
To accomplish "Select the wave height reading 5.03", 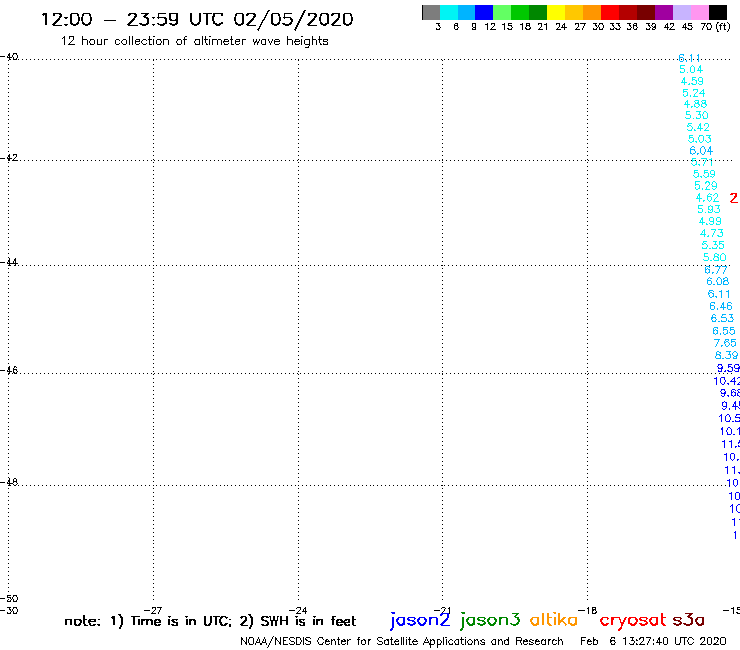I will (699, 139).
